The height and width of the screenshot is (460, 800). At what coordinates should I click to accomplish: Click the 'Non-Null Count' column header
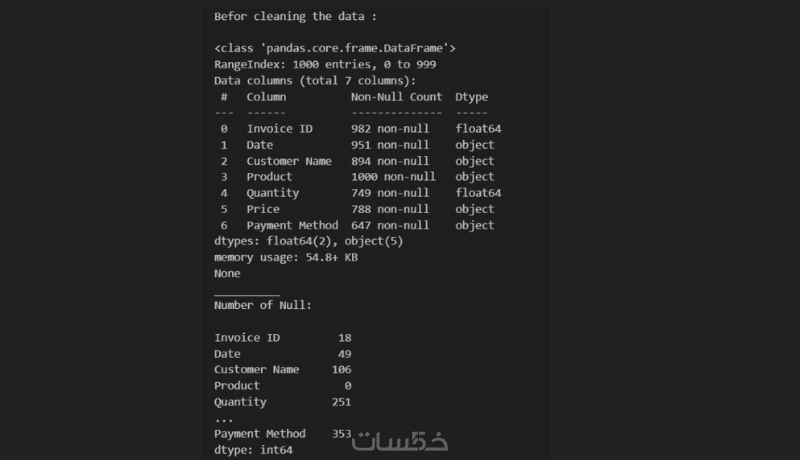coord(396,97)
